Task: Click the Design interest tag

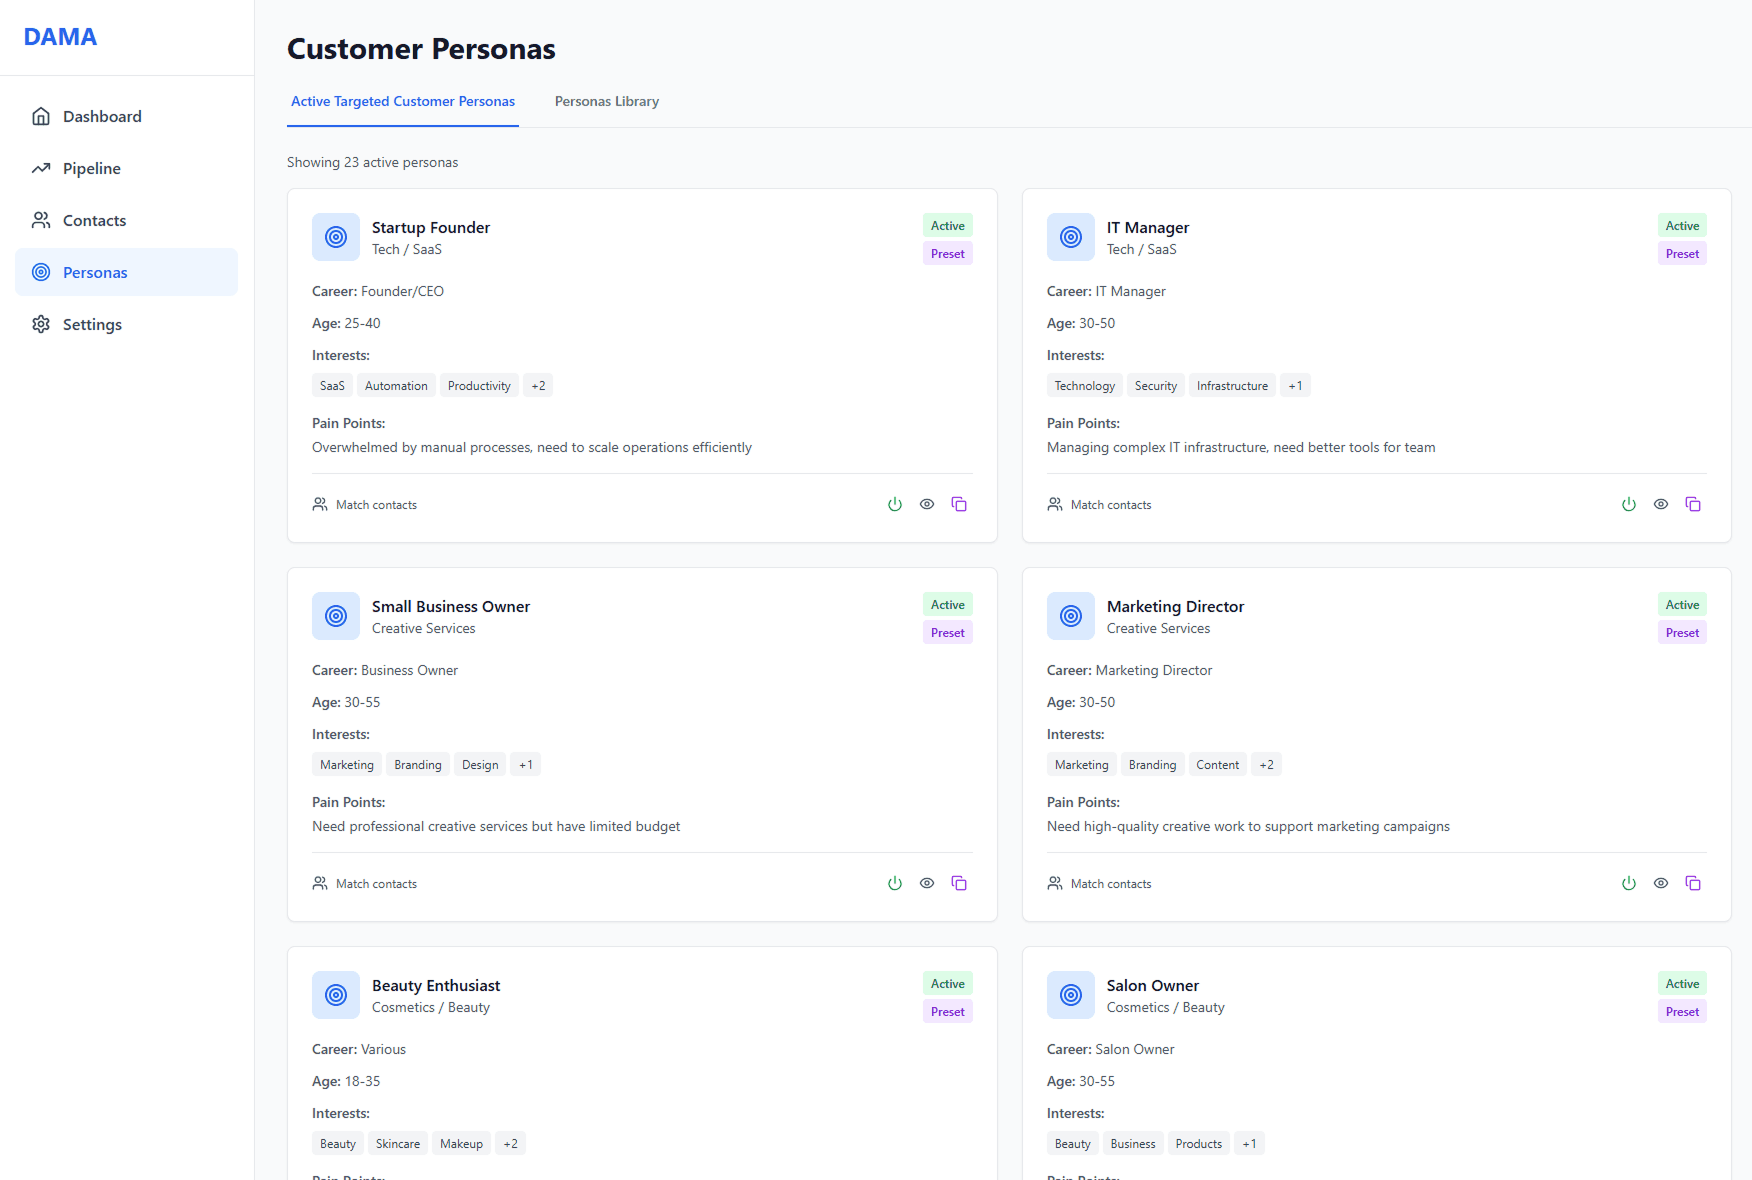Action: click(x=480, y=765)
